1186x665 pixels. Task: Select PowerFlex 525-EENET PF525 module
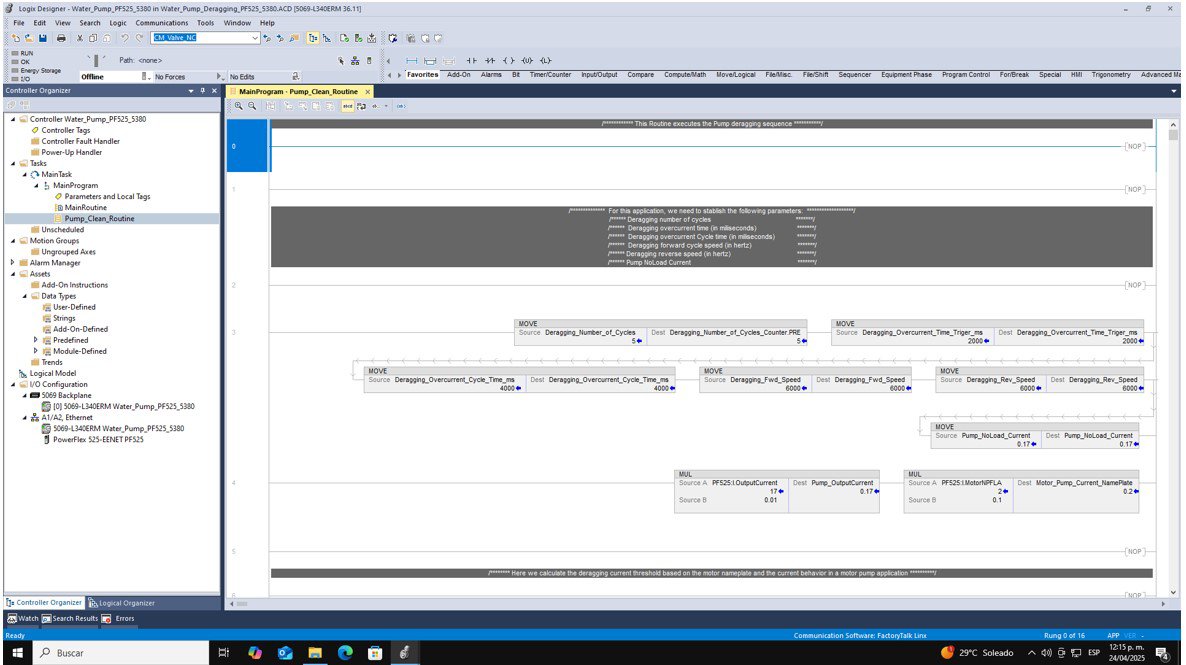pyautogui.click(x=98, y=440)
